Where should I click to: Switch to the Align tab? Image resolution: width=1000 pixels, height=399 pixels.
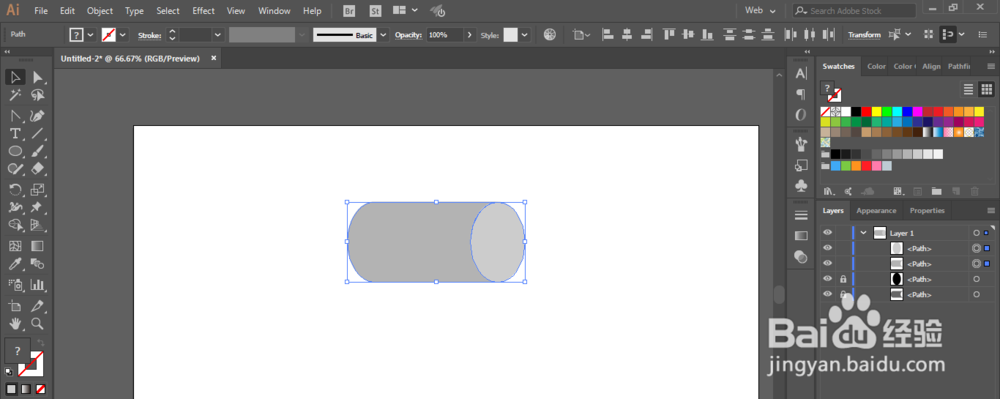point(931,66)
